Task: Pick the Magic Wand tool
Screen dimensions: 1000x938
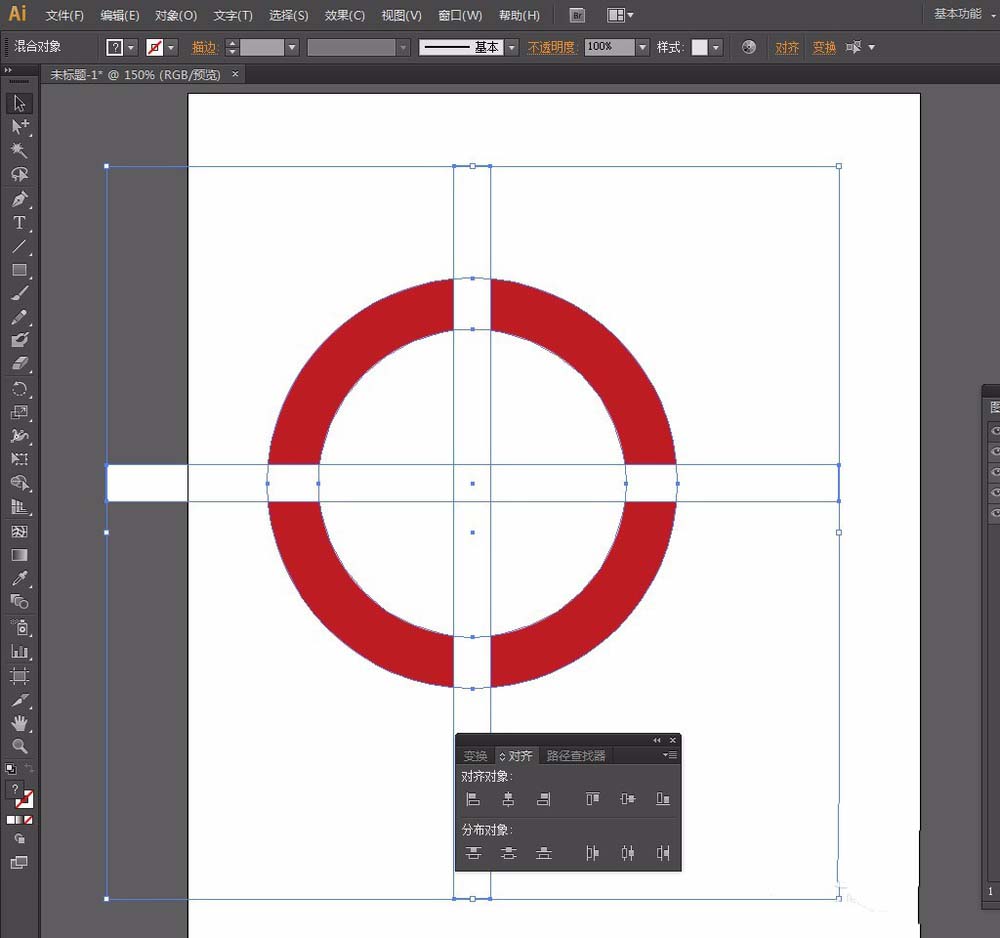Action: coord(19,150)
